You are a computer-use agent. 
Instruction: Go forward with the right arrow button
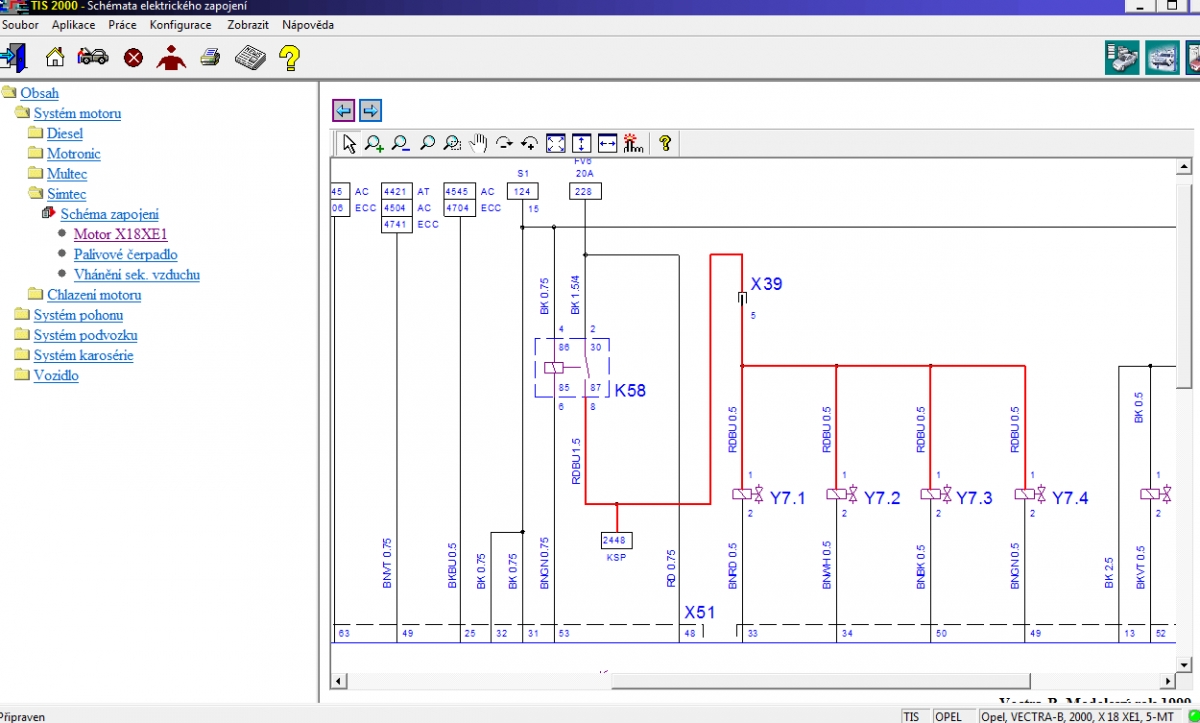tap(370, 111)
